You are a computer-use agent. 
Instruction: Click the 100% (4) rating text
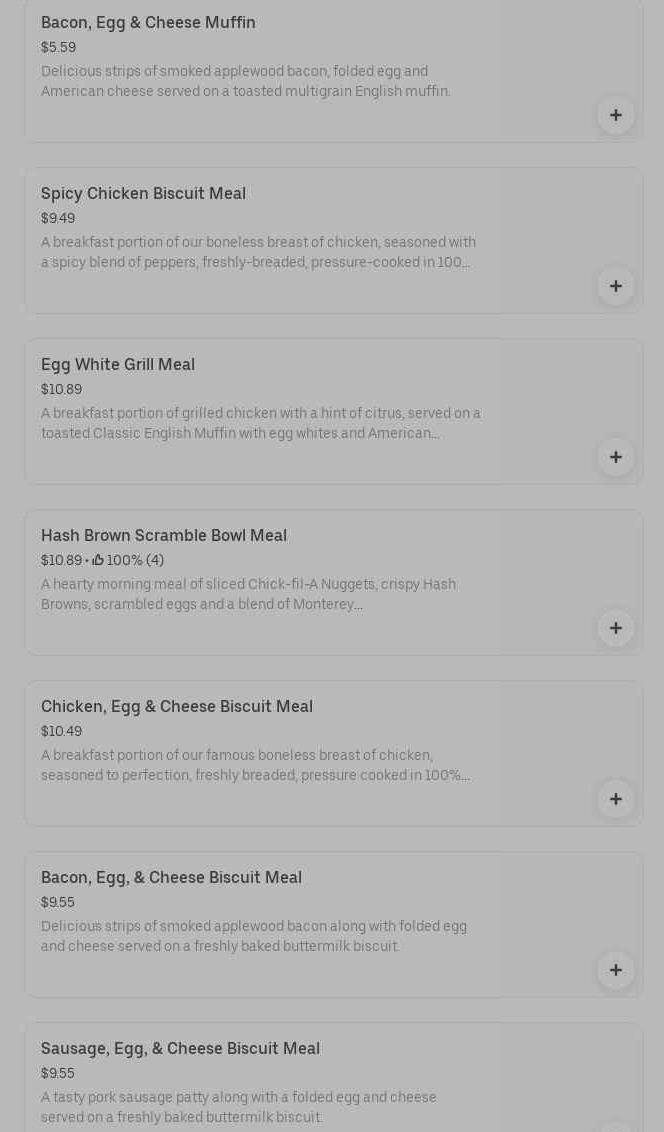click(x=135, y=560)
